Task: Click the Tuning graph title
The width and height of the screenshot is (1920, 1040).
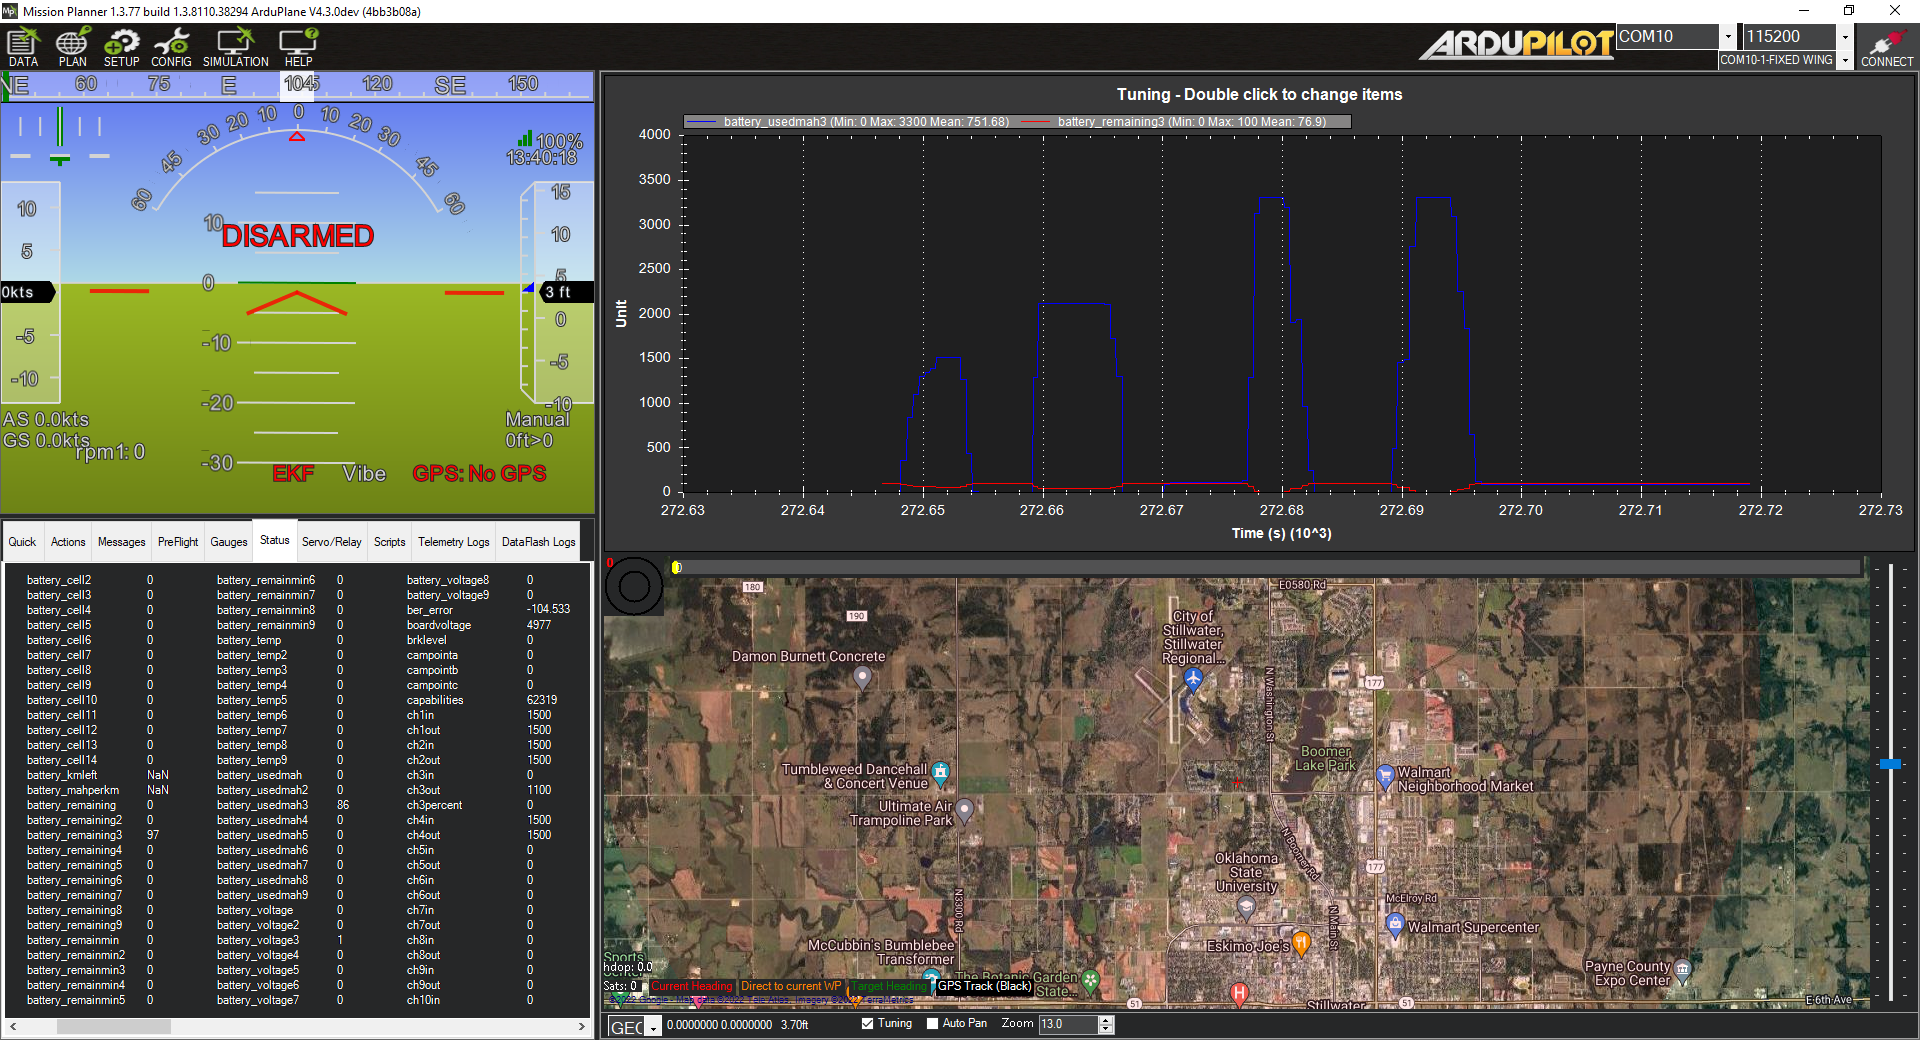Action: pos(1259,95)
